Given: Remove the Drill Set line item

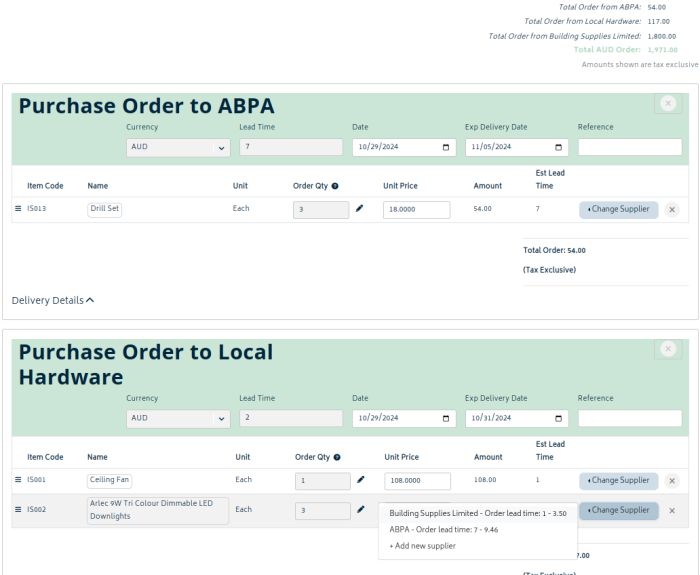Looking at the screenshot, I should 672,210.
